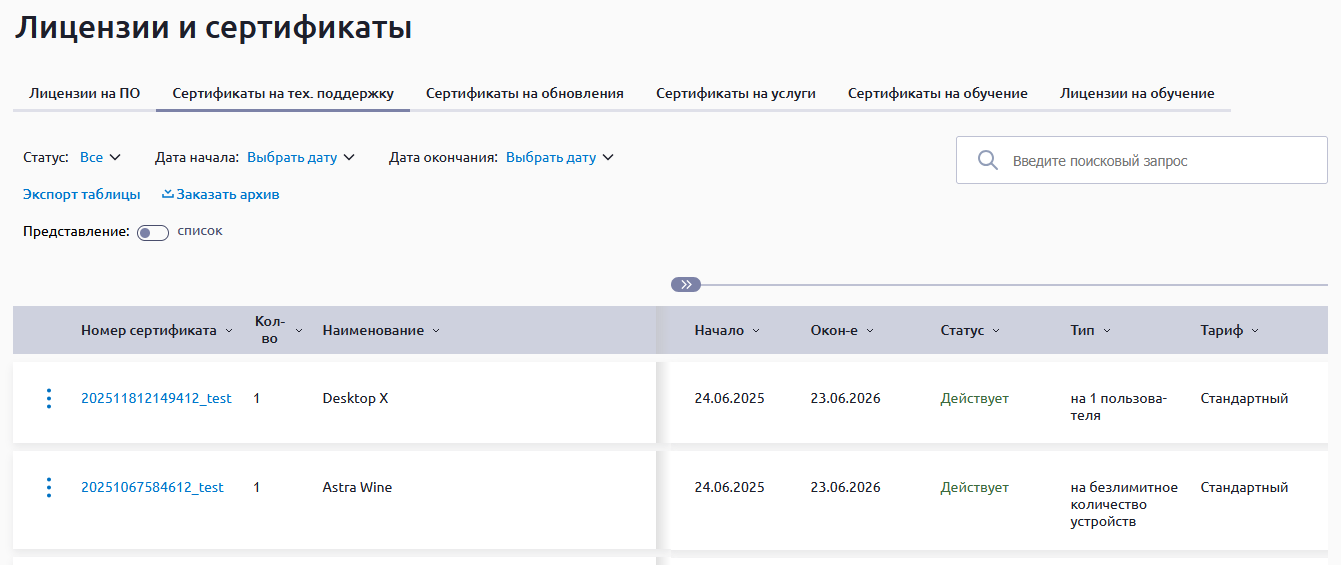
Task: Click the Кол-во column sort arrow
Action: [x=298, y=331]
